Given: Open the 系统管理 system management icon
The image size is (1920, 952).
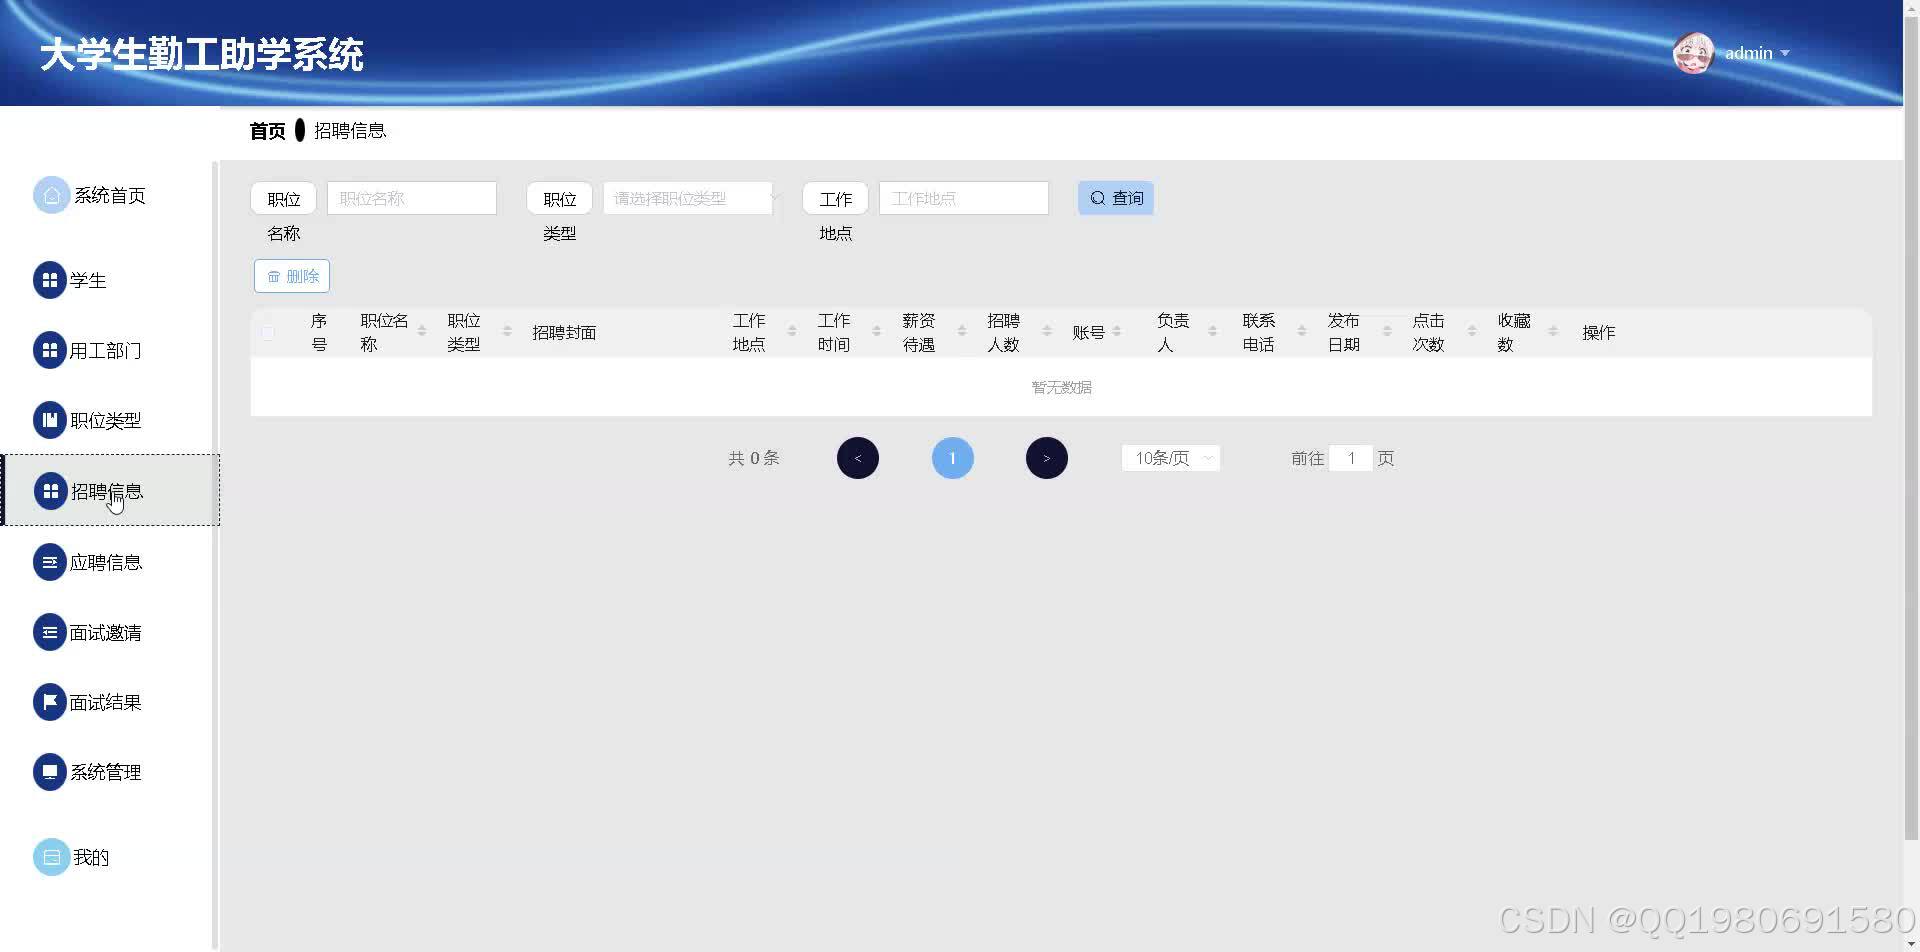Looking at the screenshot, I should point(51,771).
